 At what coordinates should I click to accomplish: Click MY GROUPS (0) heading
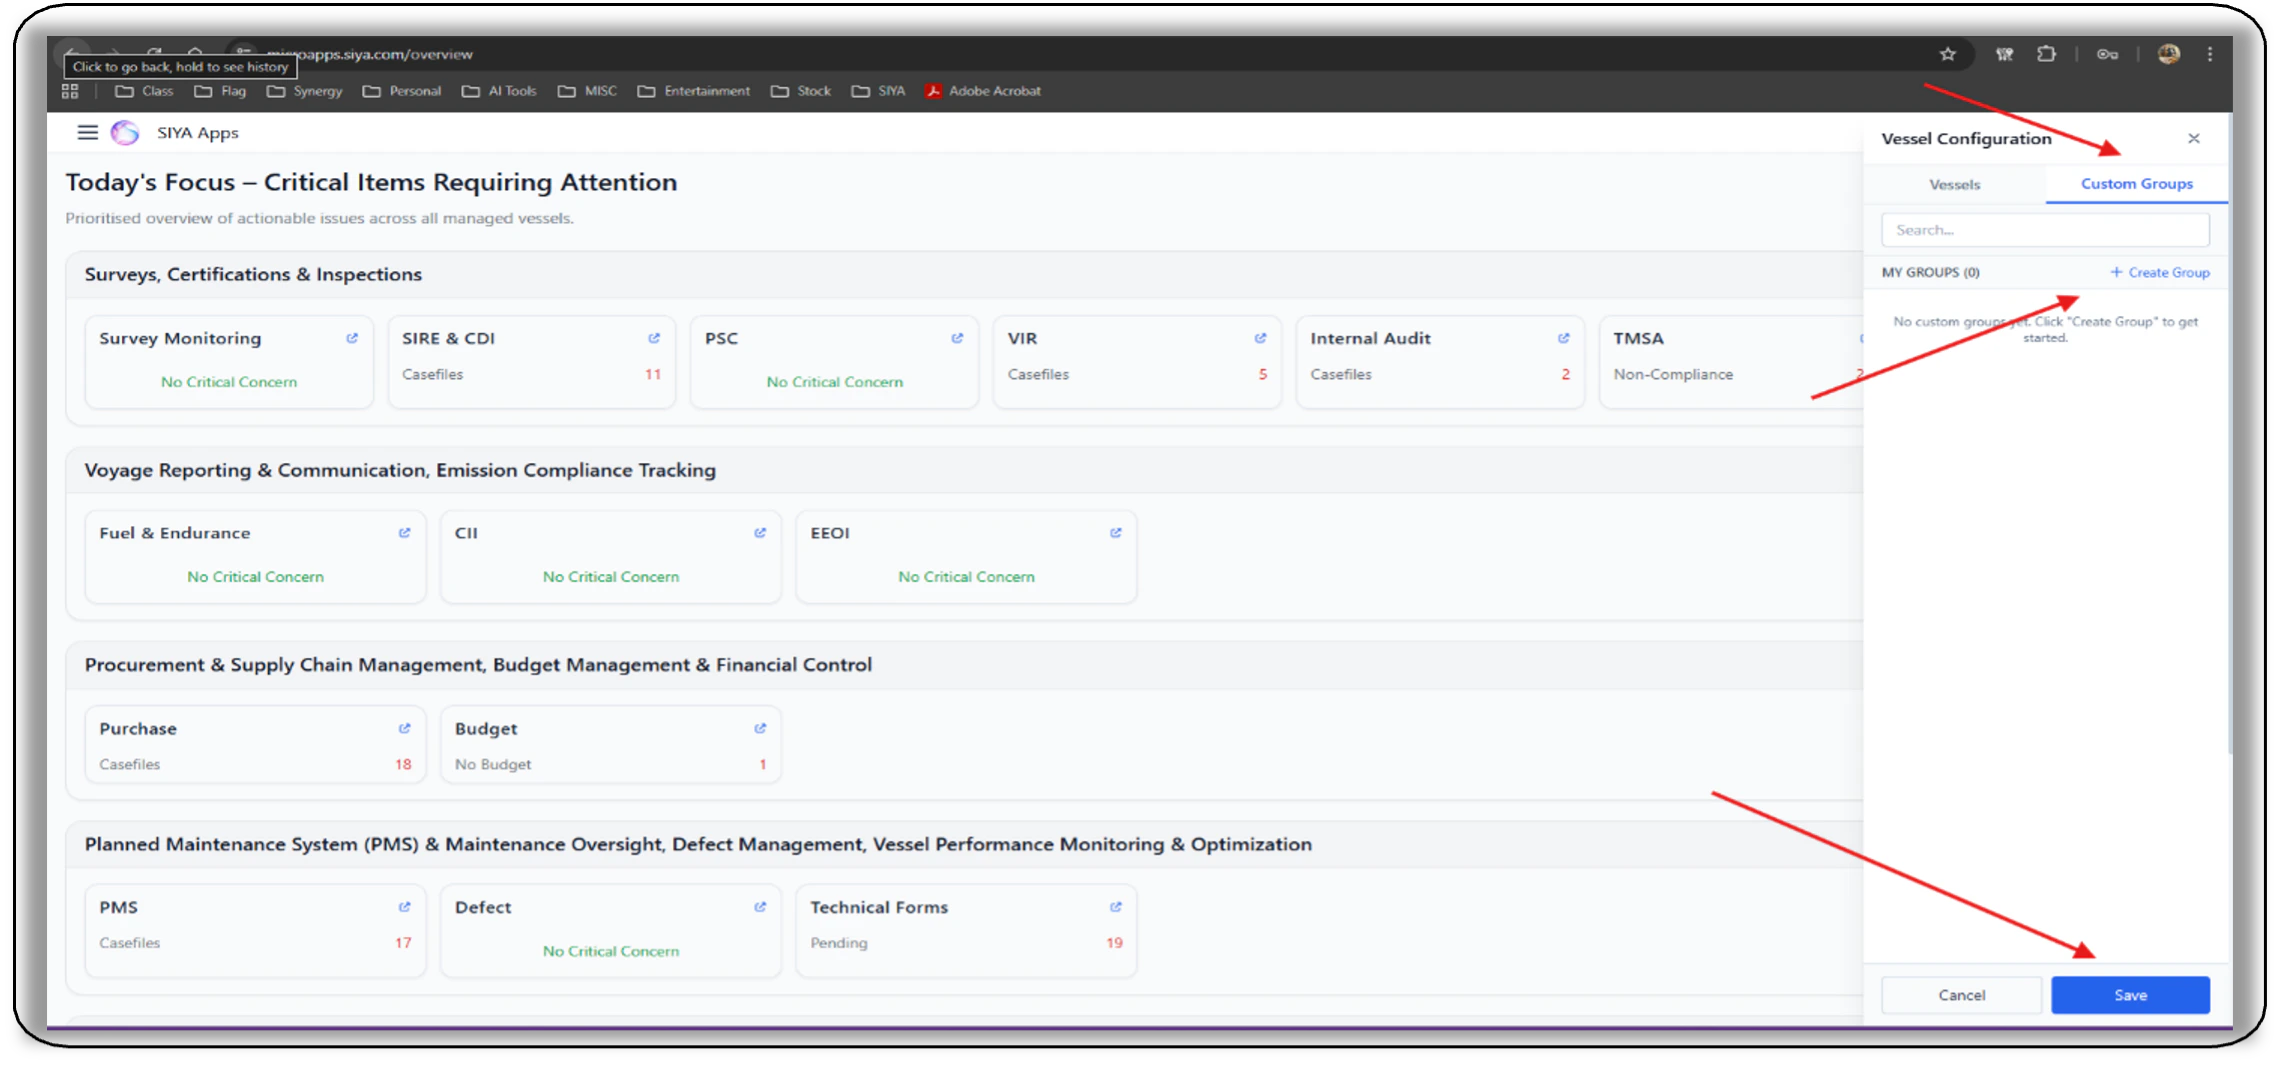[x=1930, y=272]
